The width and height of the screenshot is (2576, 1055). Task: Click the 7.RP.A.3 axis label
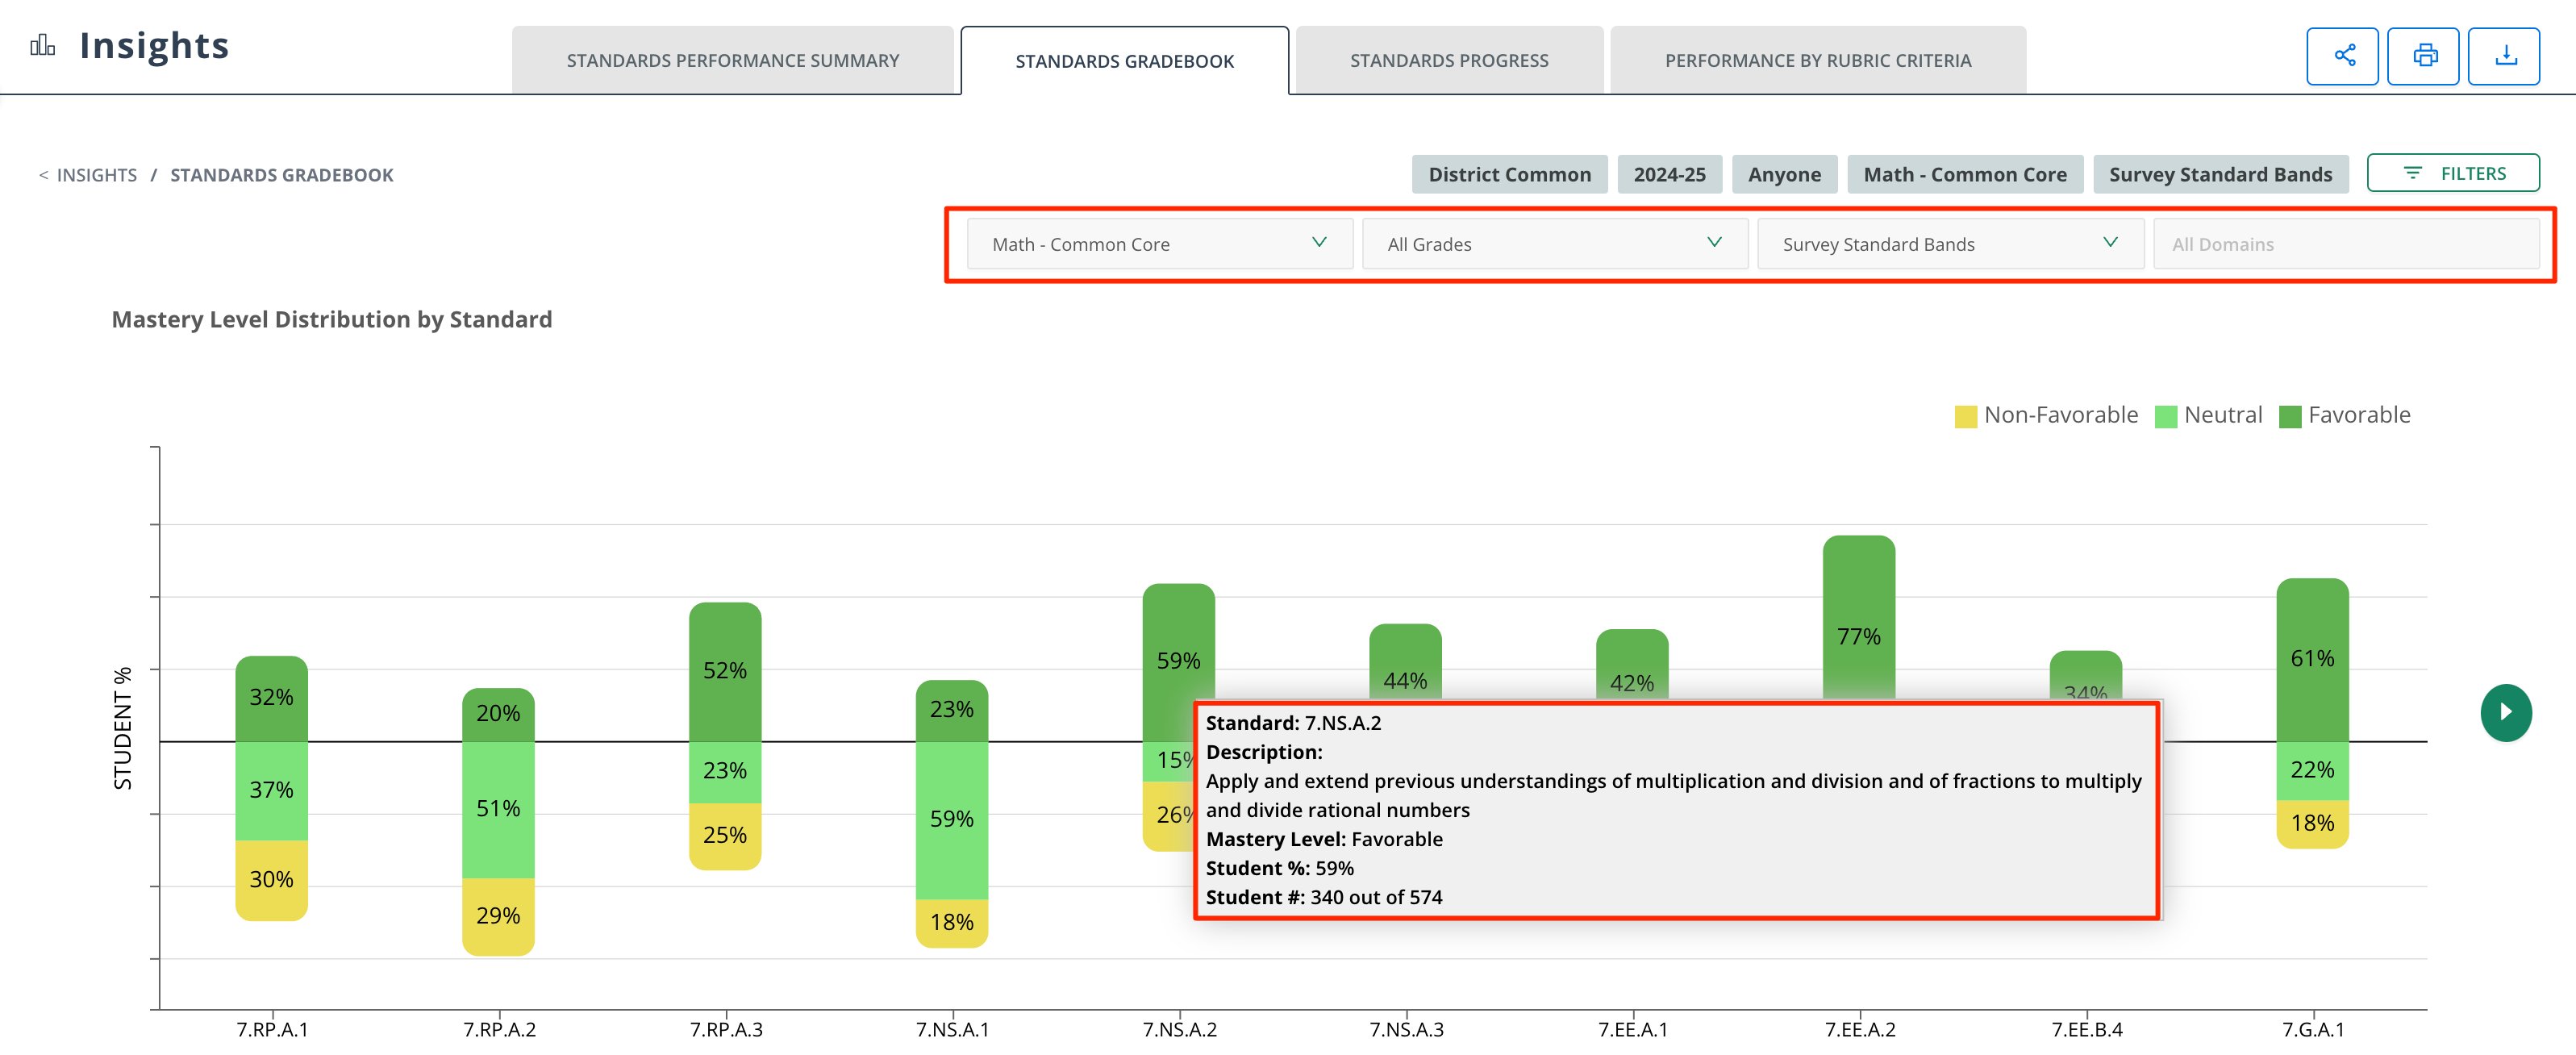[726, 1030]
